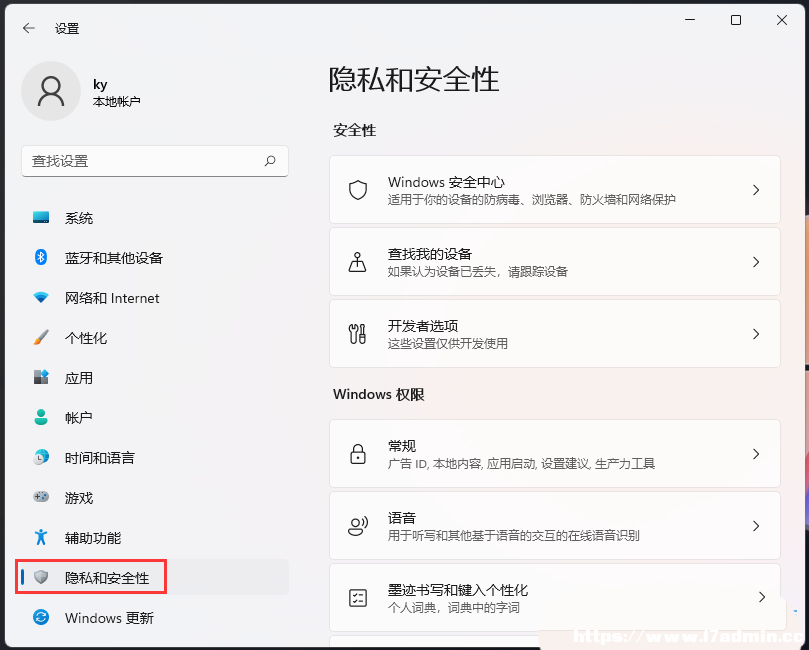Click the ky 本地帐户 profile name

[x=117, y=92]
